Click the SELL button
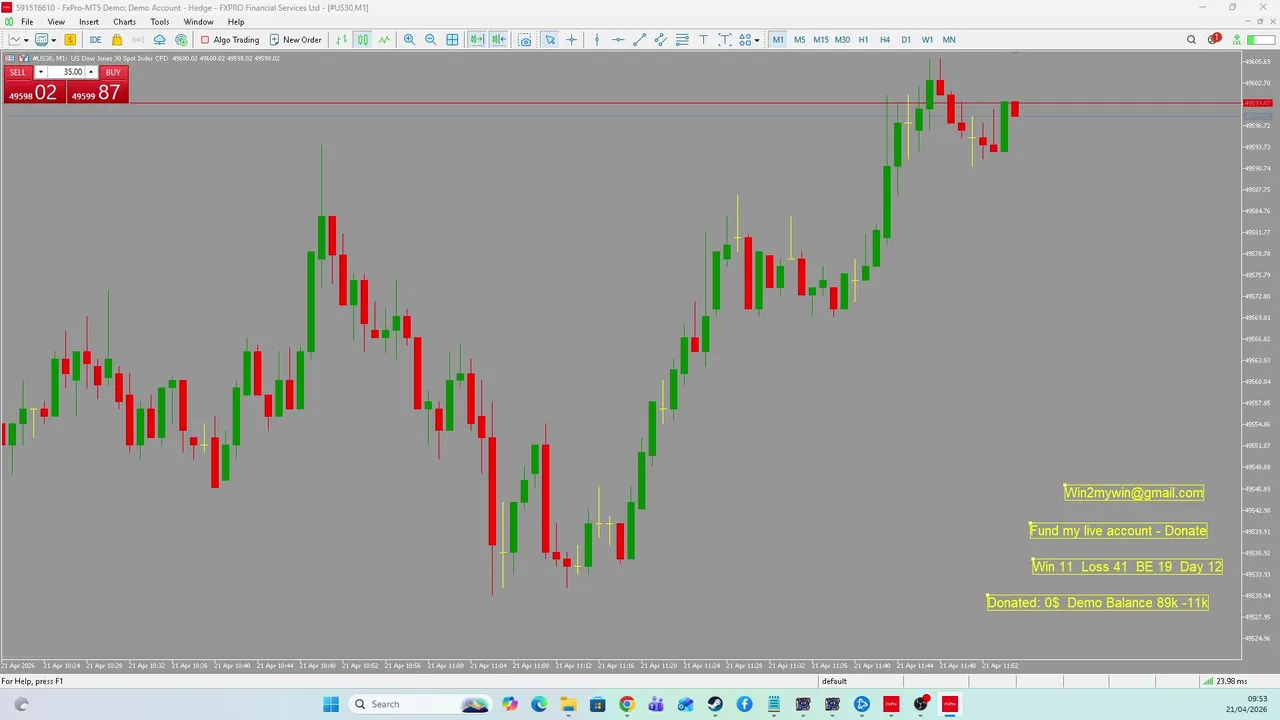This screenshot has width=1280, height=720. click(x=18, y=72)
